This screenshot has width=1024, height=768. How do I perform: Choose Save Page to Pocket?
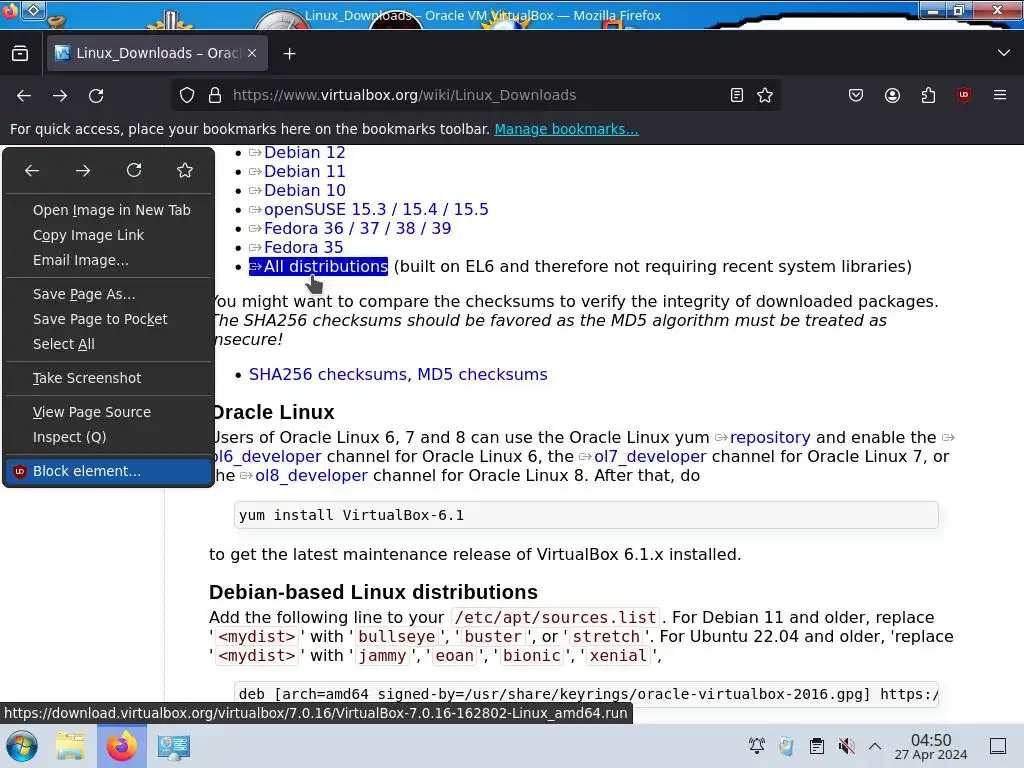pyautogui.click(x=108, y=319)
